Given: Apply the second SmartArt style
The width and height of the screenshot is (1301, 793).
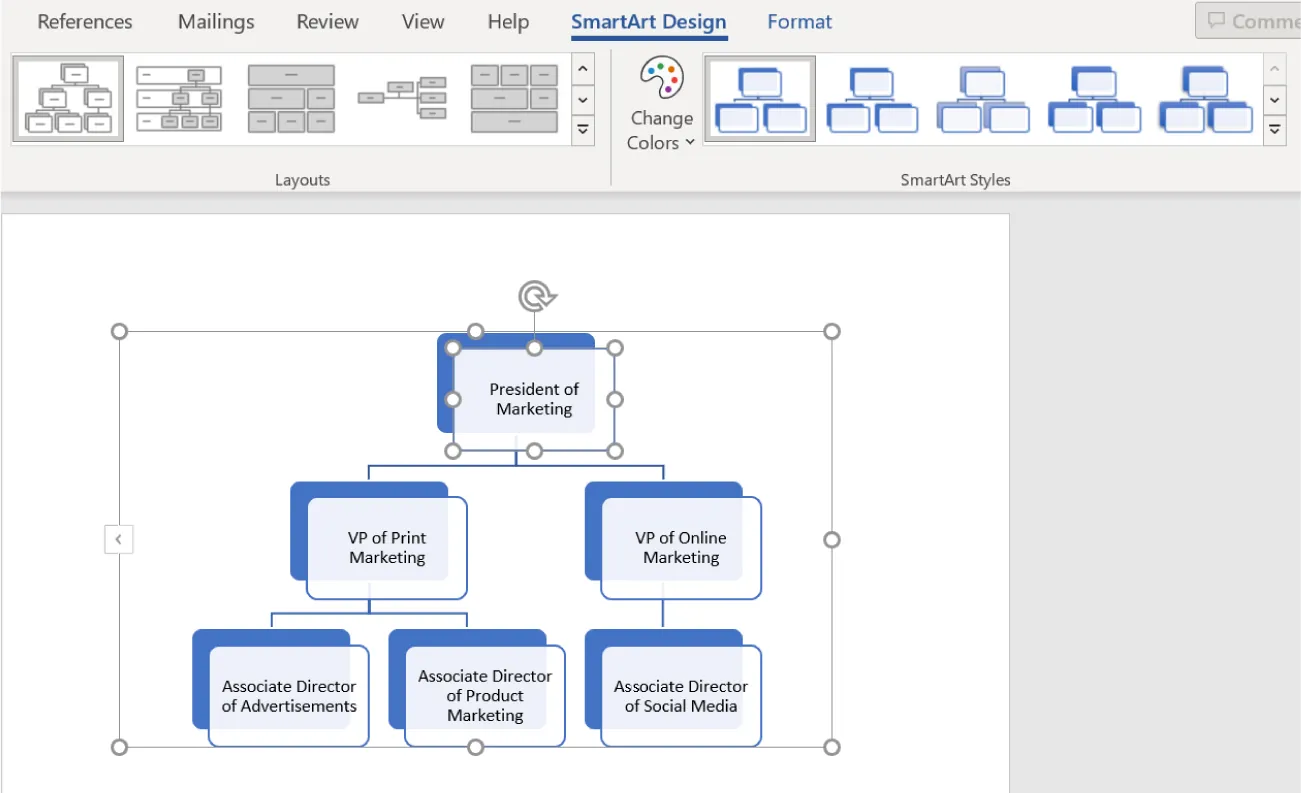Looking at the screenshot, I should pos(871,97).
